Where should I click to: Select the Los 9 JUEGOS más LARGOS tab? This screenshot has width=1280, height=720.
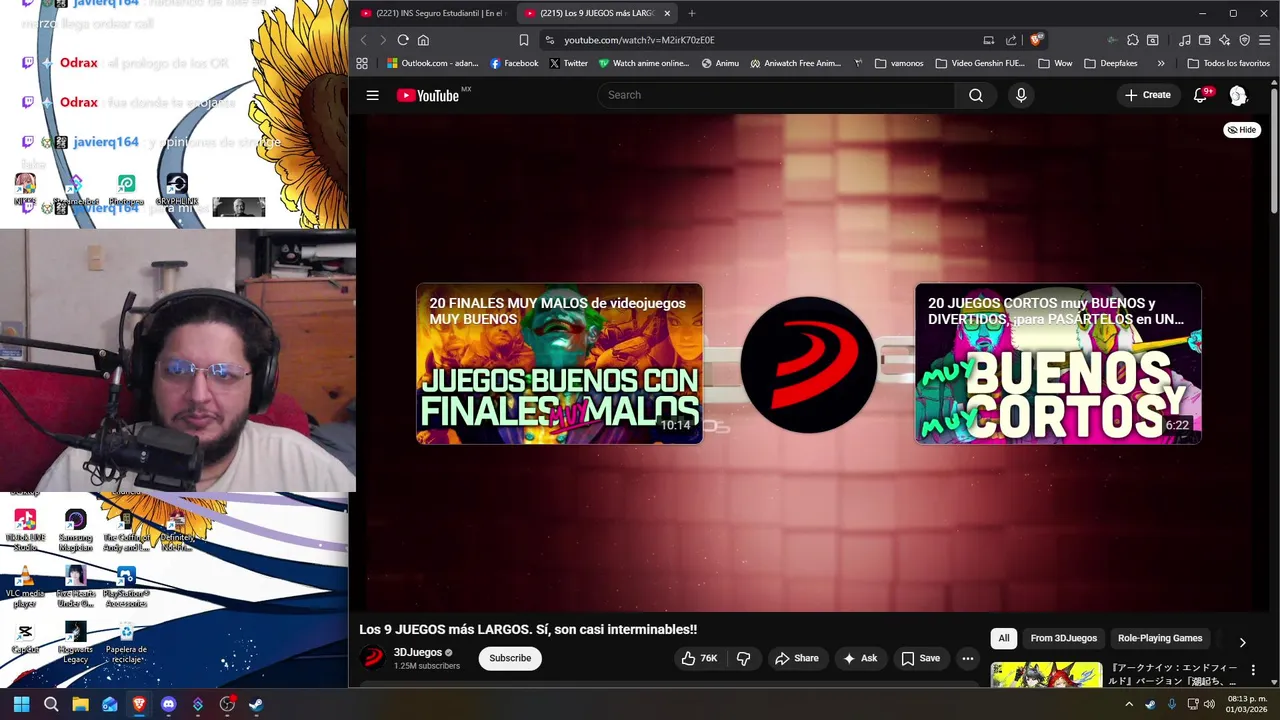tap(597, 13)
